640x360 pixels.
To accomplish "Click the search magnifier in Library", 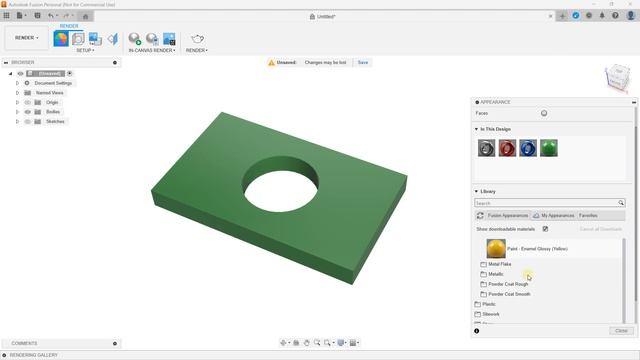I will (621, 203).
